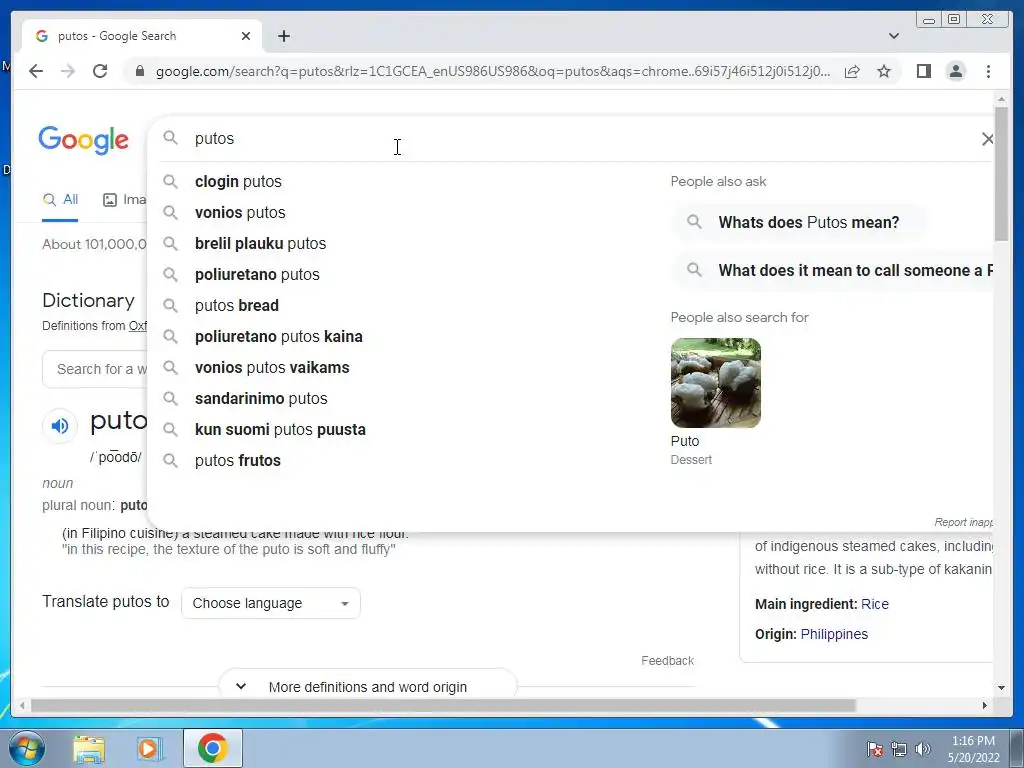Reload the page with refresh icon
1024x768 pixels.
(100, 71)
